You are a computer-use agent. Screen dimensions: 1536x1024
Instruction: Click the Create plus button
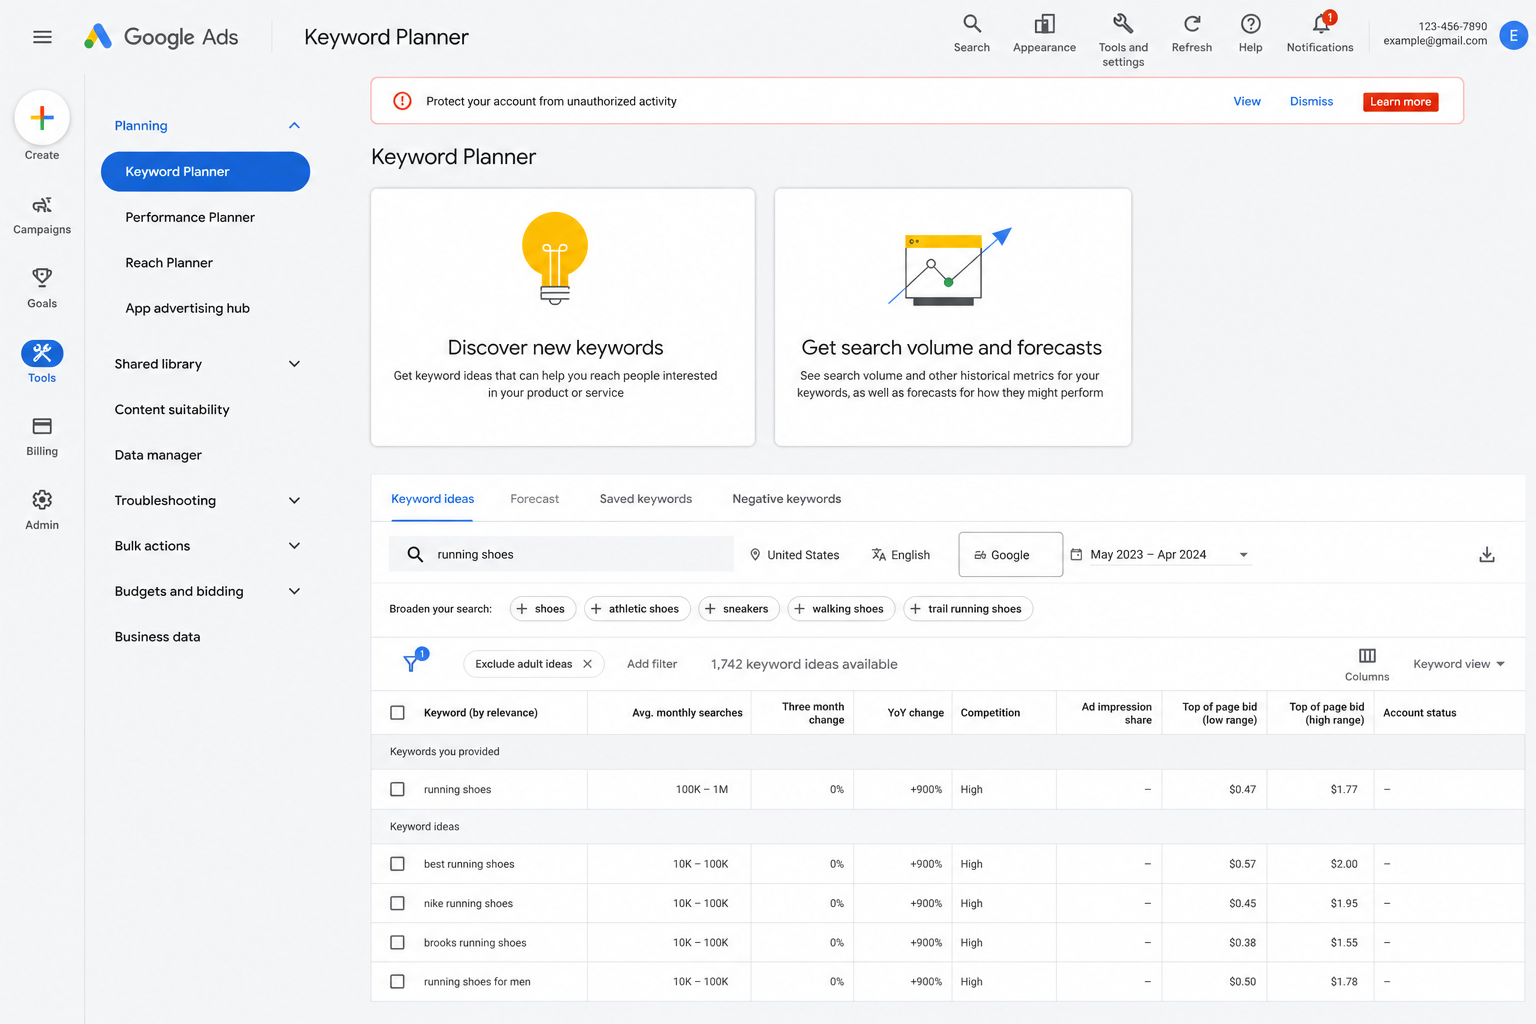click(42, 118)
